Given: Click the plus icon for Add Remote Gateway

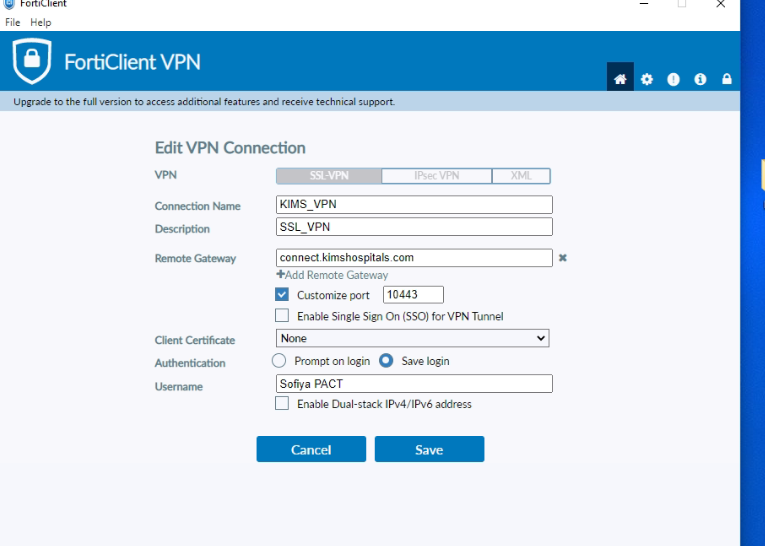Looking at the screenshot, I should tap(280, 274).
